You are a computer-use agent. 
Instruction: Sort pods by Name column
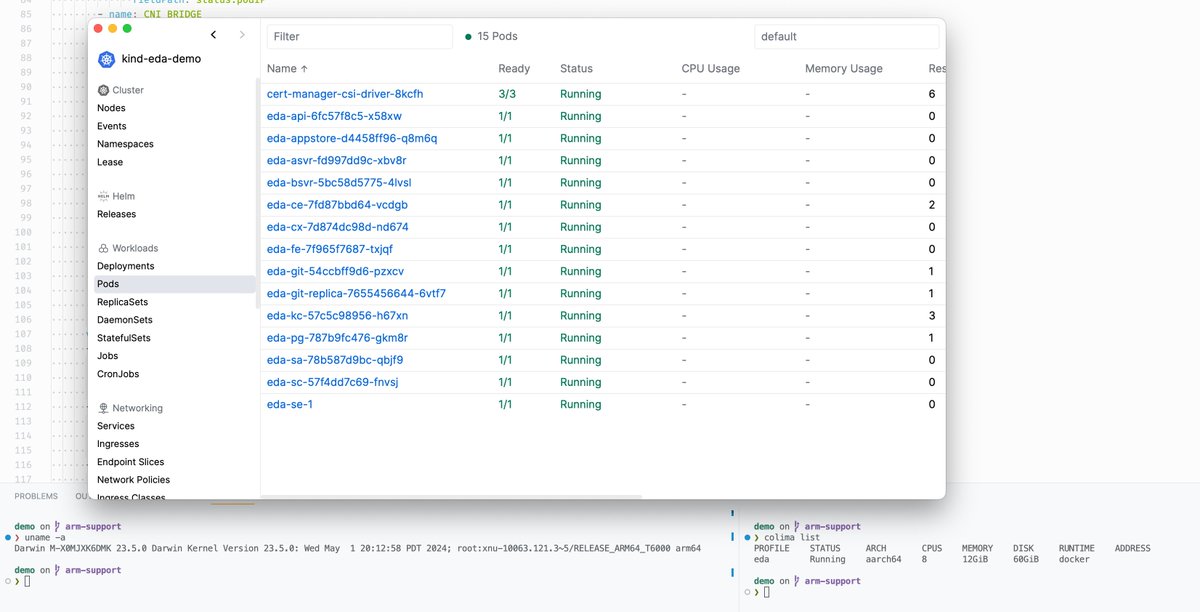288,69
